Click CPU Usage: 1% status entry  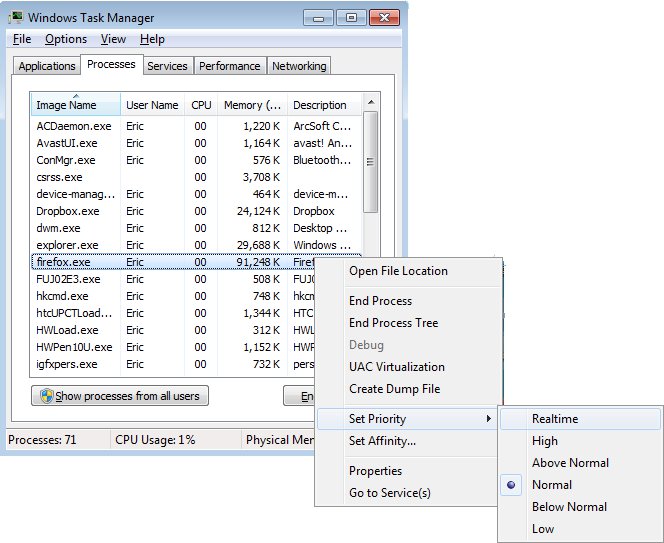coord(155,440)
